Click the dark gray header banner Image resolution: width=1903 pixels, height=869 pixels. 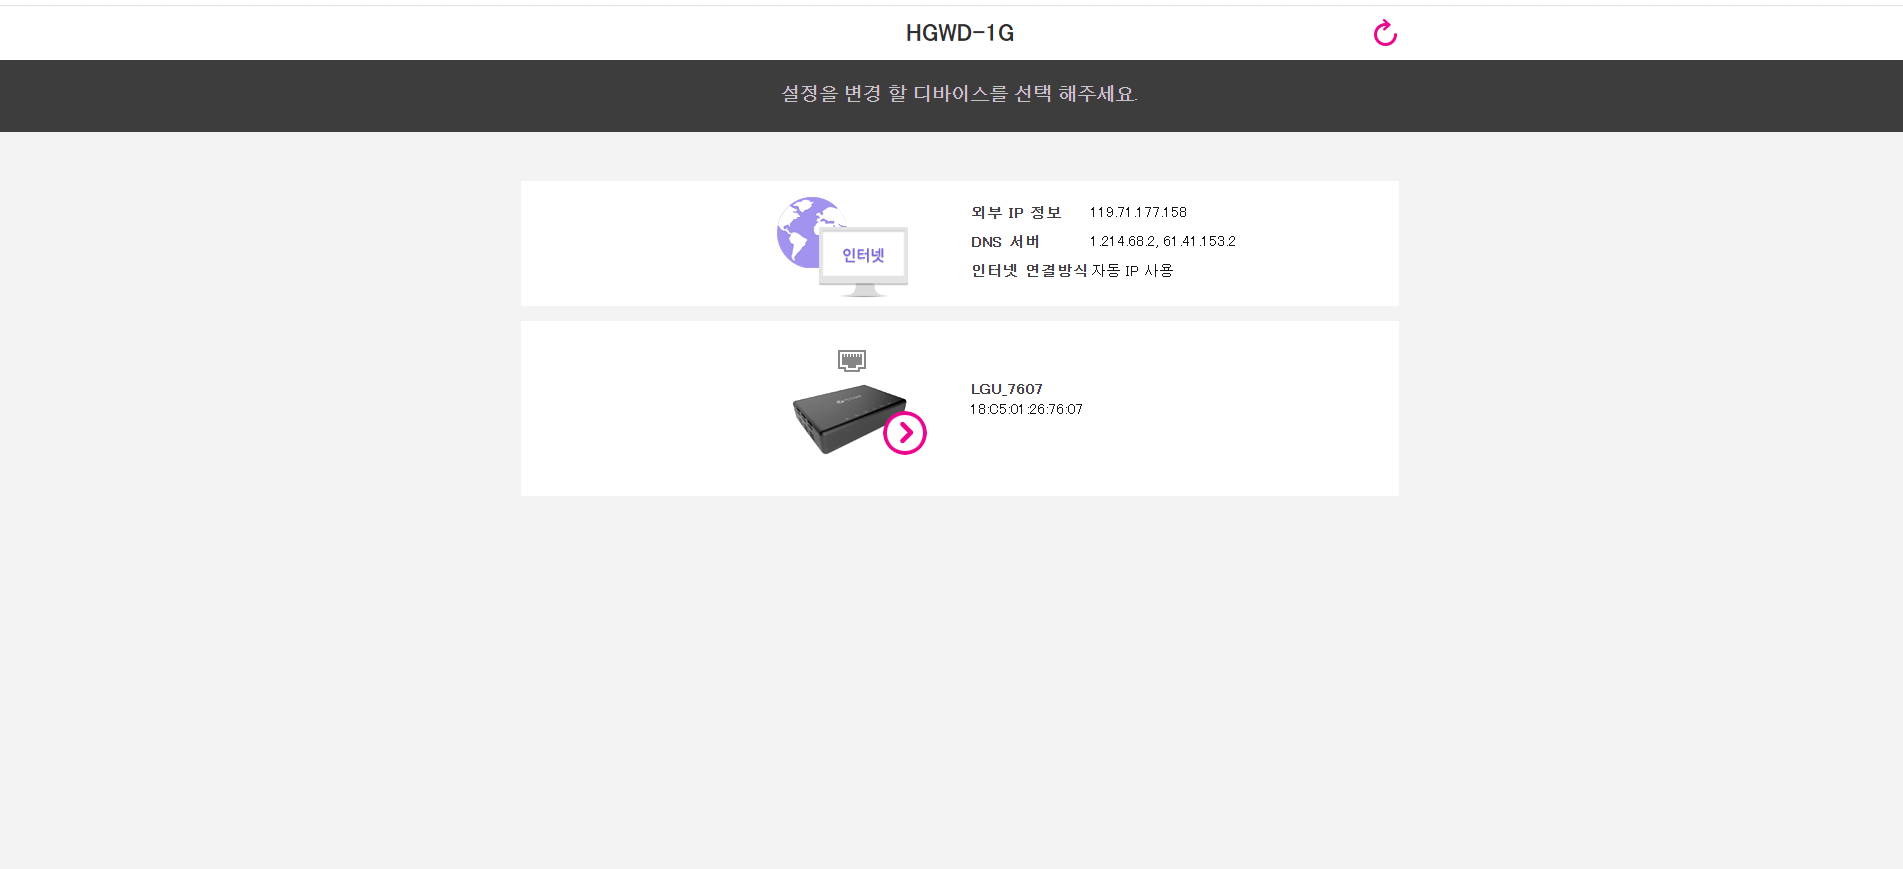click(x=400, y=96)
